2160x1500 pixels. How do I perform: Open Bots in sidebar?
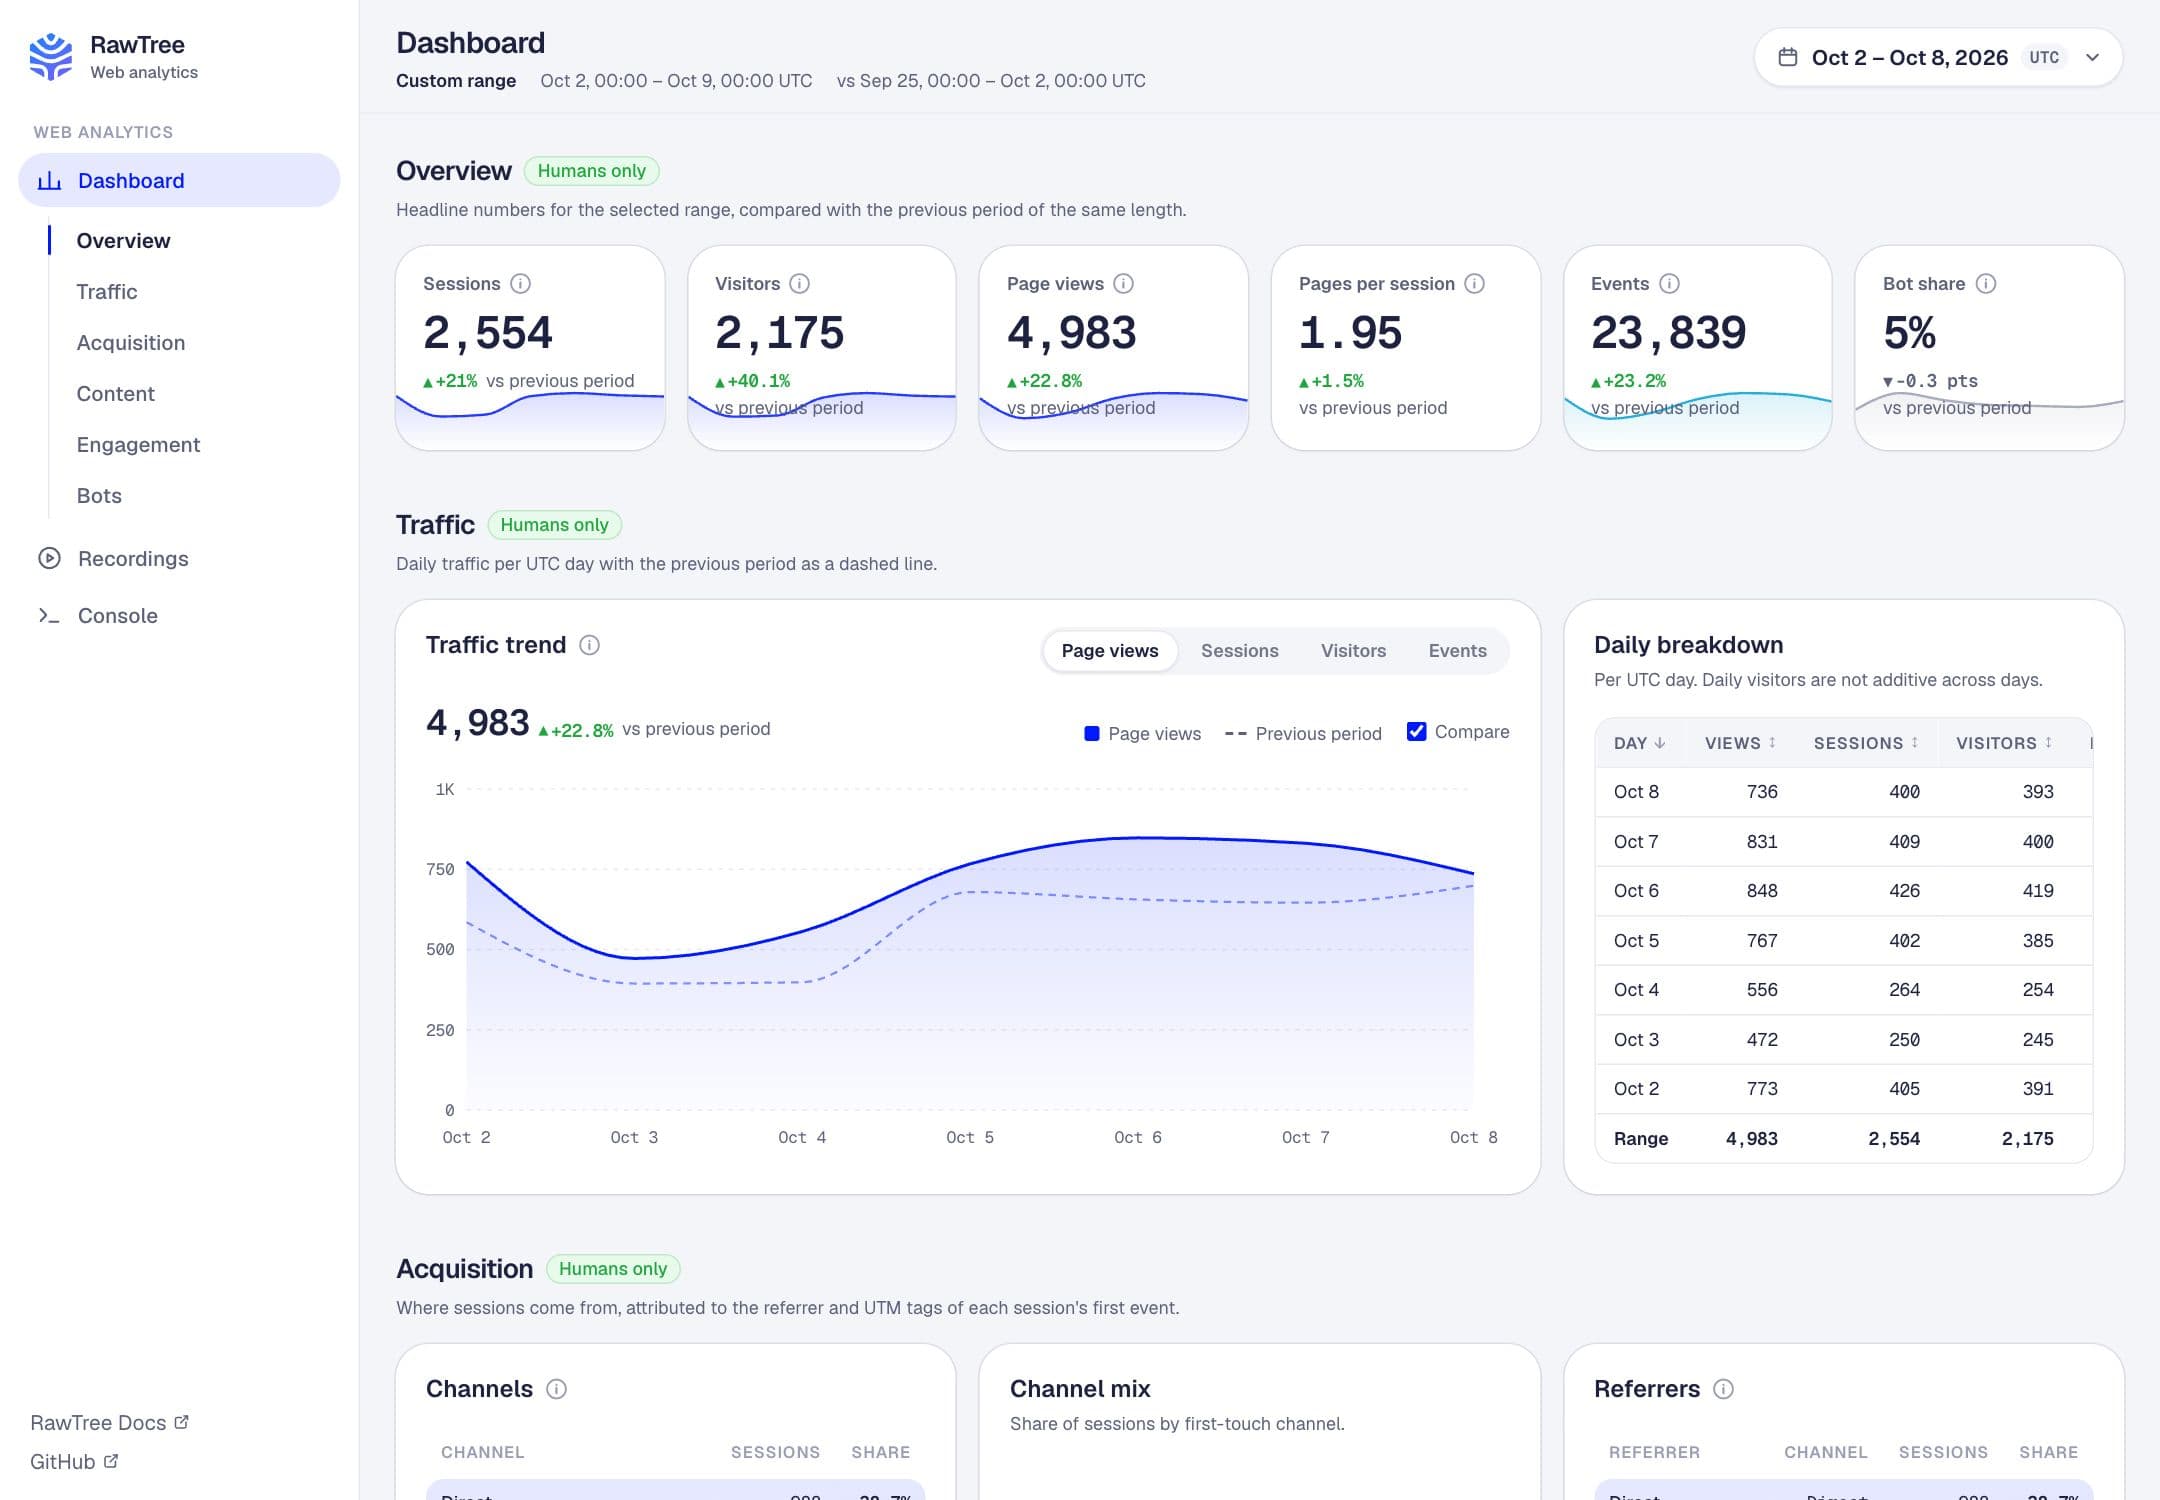tap(99, 496)
